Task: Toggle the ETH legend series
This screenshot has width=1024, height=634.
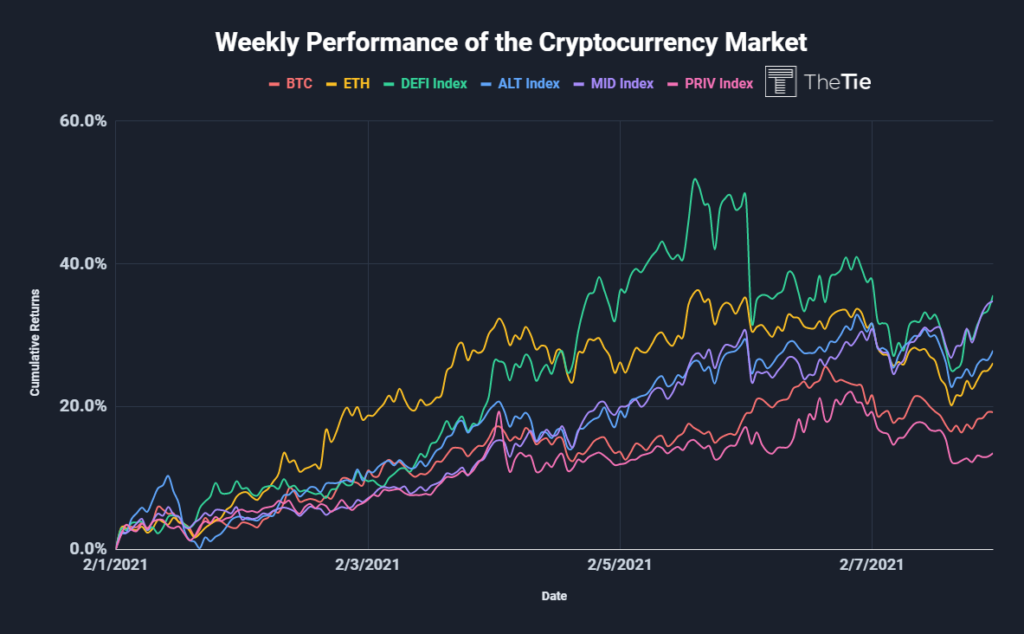Action: click(x=348, y=84)
